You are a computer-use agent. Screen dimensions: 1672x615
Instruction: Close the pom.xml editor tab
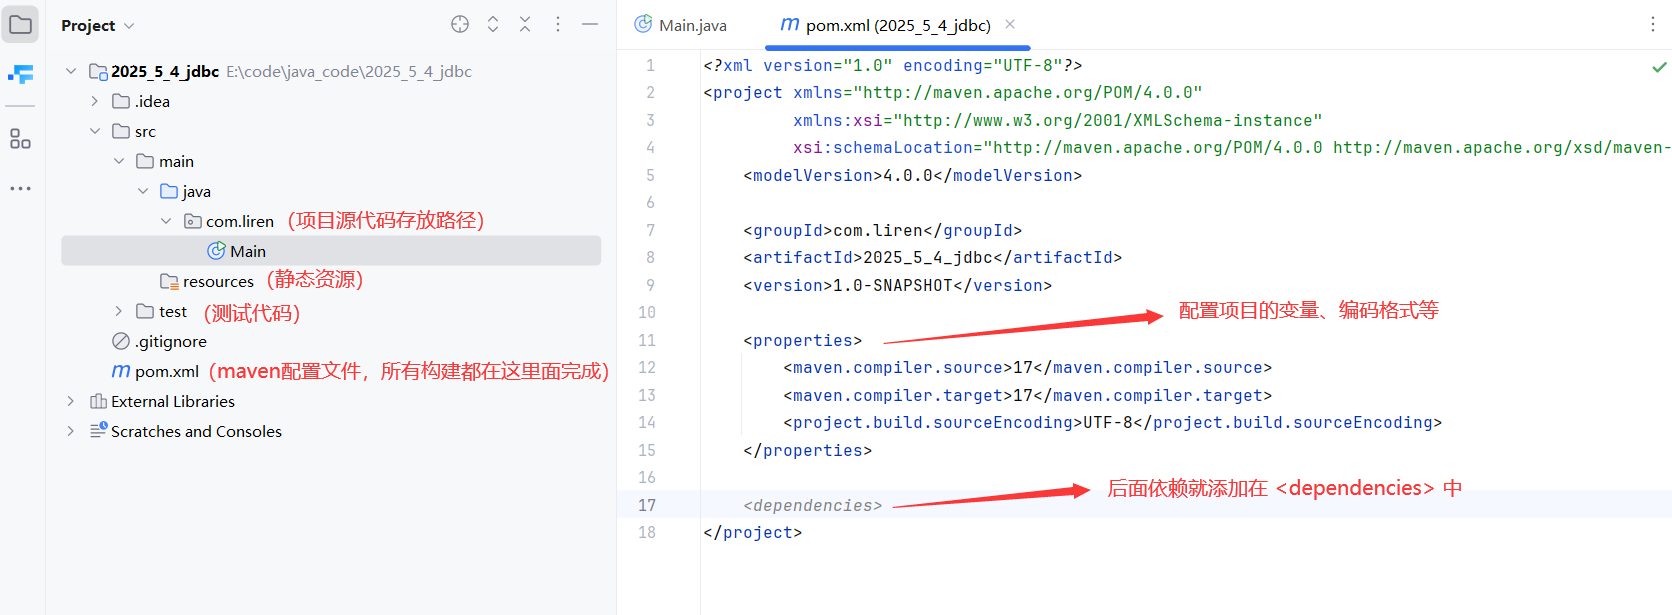click(1010, 24)
